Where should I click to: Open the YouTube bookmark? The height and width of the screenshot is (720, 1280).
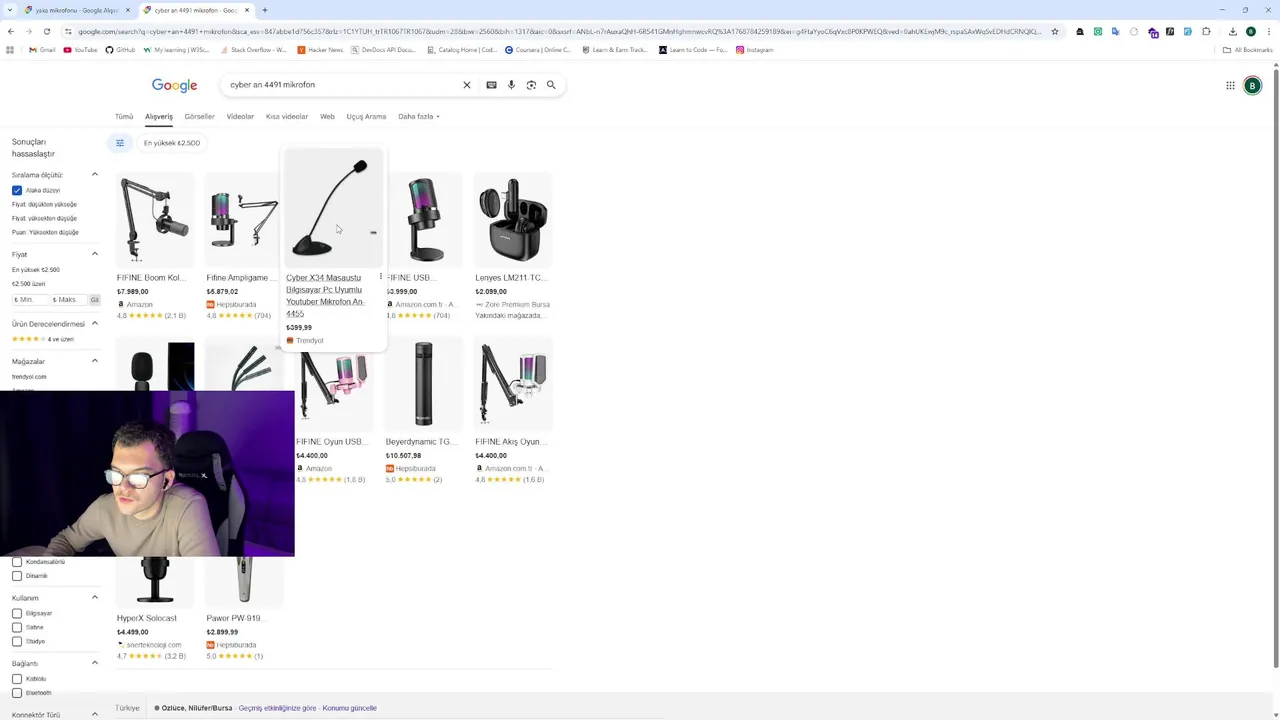point(81,50)
